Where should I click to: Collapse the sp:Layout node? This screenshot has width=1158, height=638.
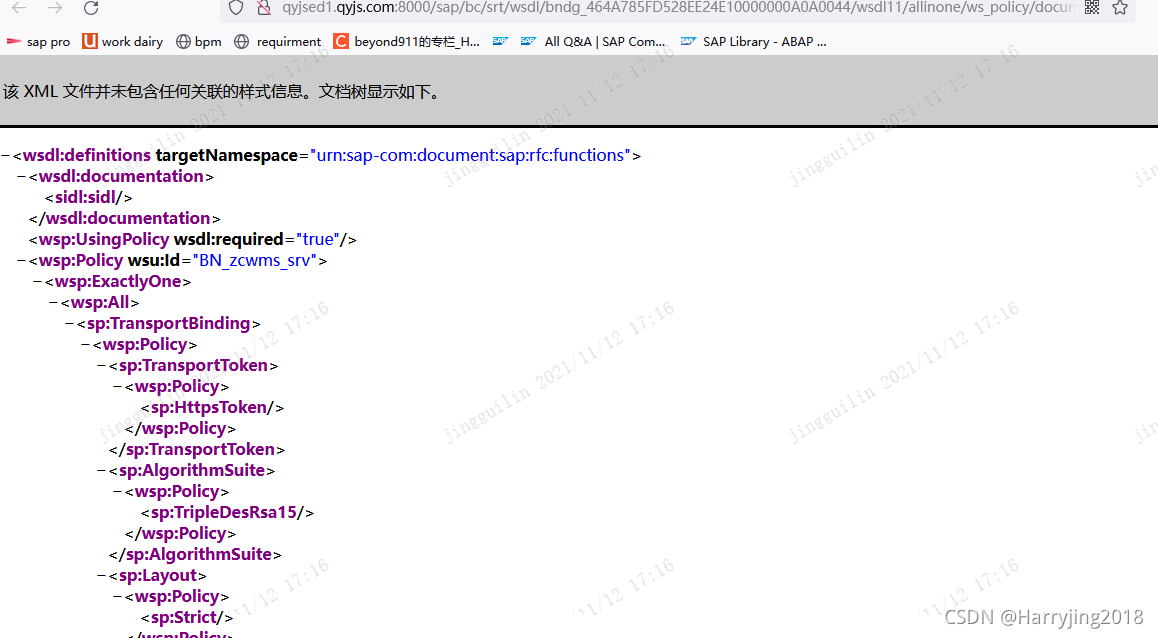pyautogui.click(x=102, y=576)
